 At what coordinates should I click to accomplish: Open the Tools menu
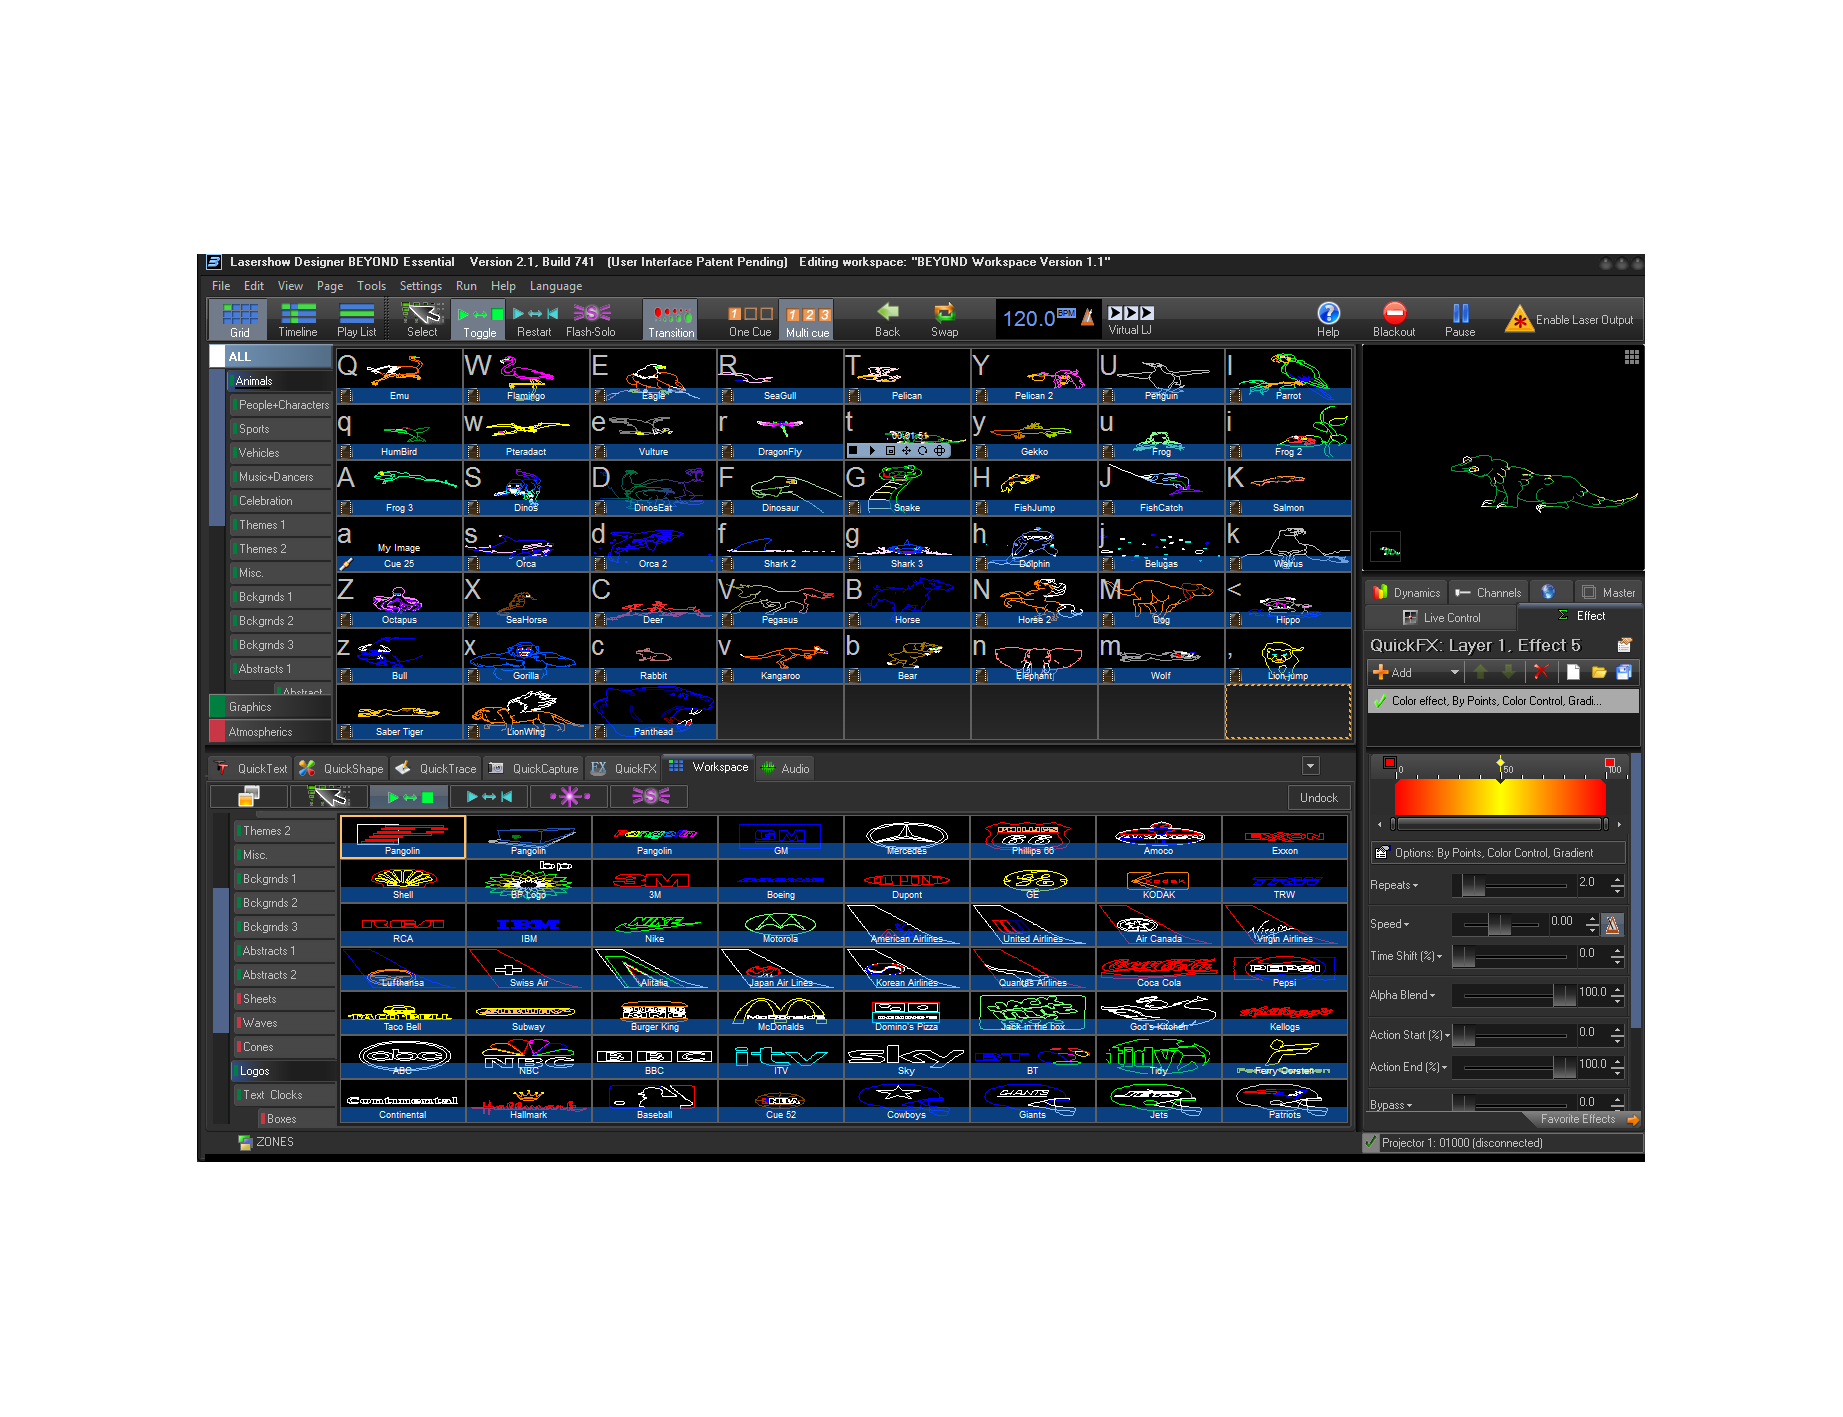pyautogui.click(x=371, y=286)
